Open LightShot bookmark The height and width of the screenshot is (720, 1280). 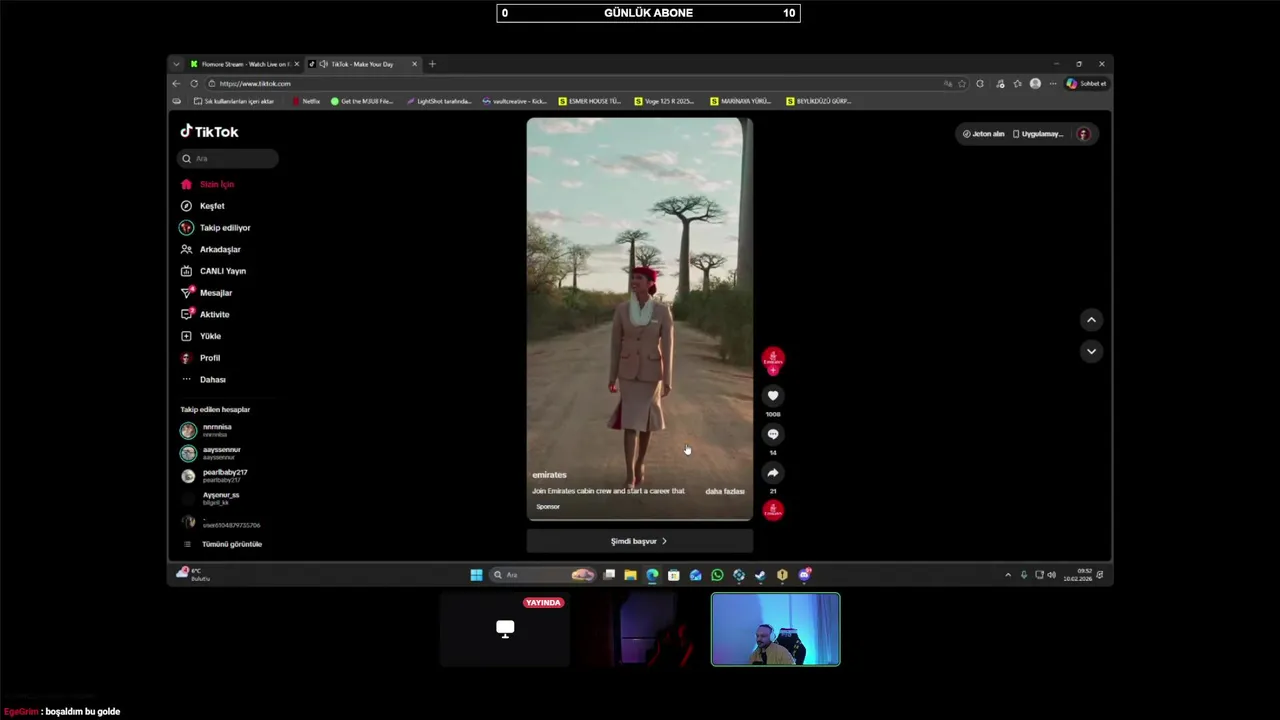[x=438, y=101]
